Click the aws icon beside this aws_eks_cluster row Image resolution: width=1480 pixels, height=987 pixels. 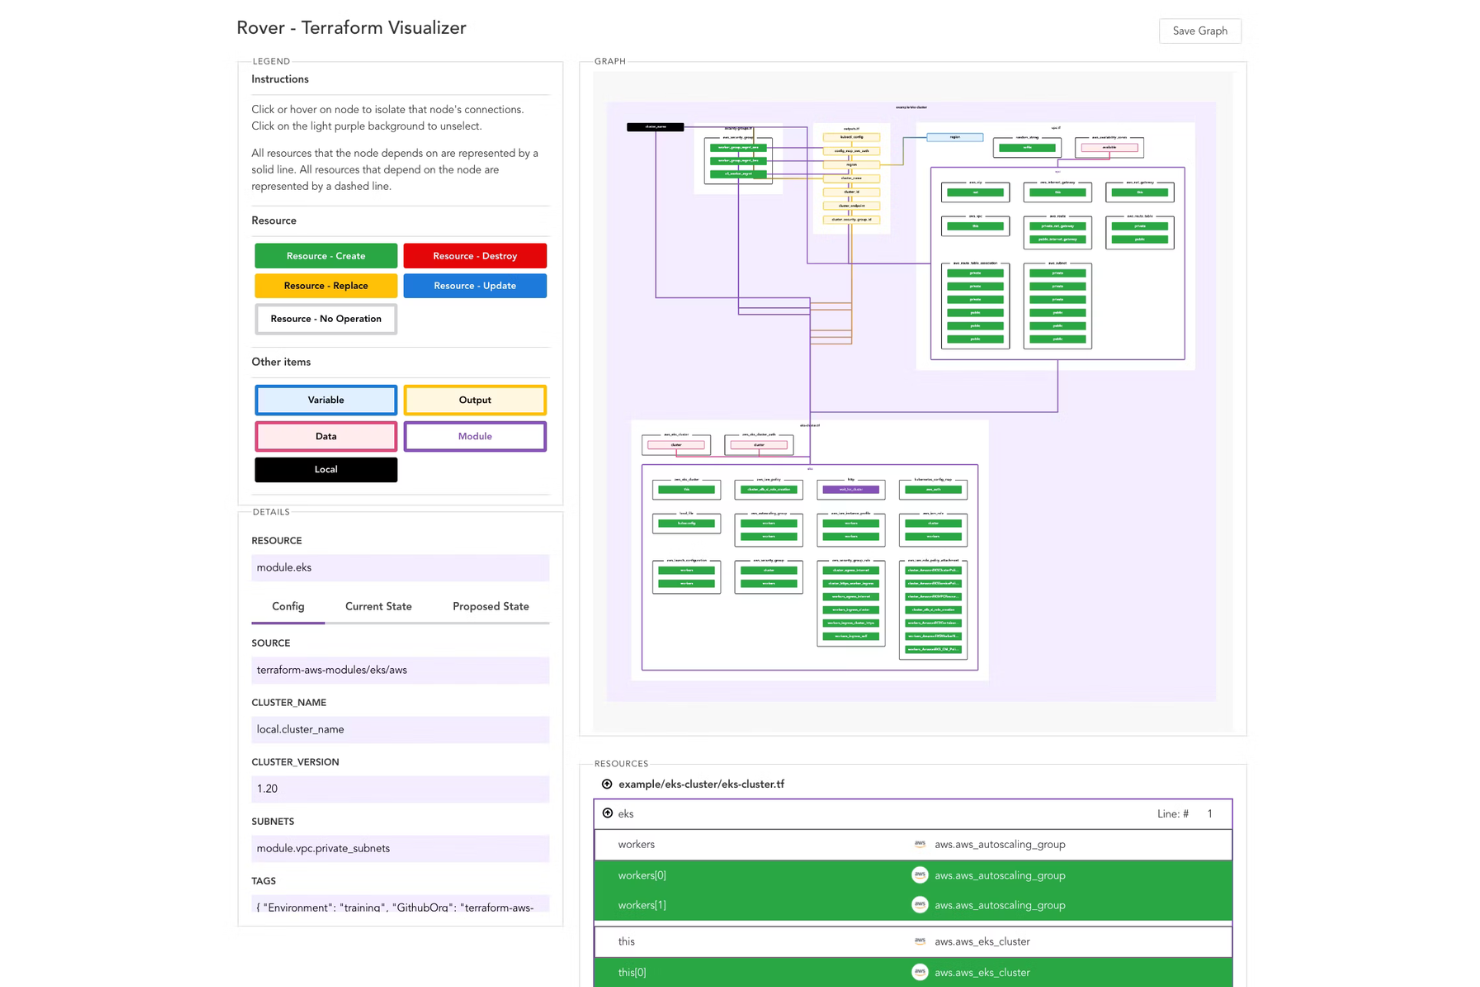[920, 941]
